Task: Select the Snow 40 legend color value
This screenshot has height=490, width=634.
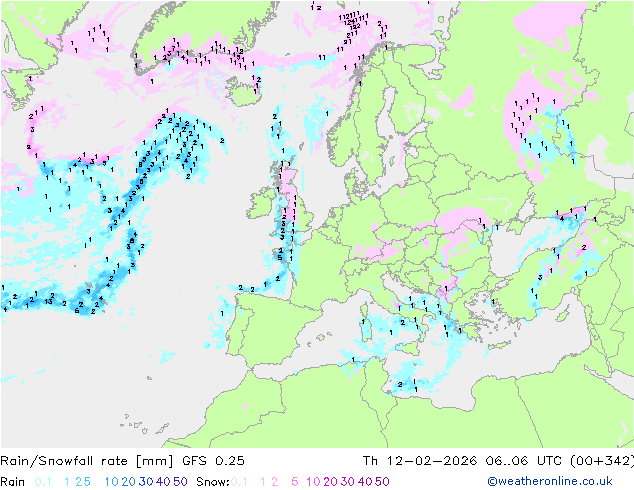Action: pos(365,482)
